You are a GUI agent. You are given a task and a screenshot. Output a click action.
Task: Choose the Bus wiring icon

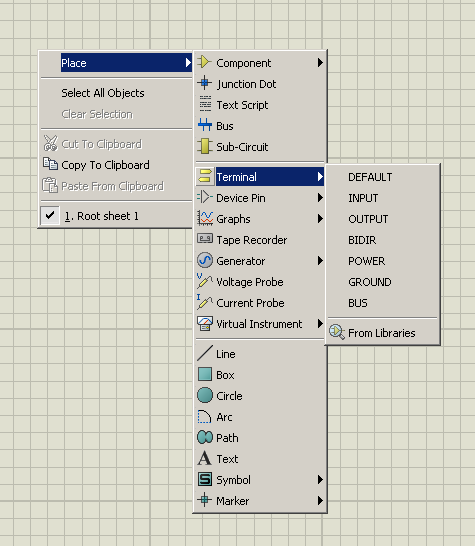(x=205, y=125)
